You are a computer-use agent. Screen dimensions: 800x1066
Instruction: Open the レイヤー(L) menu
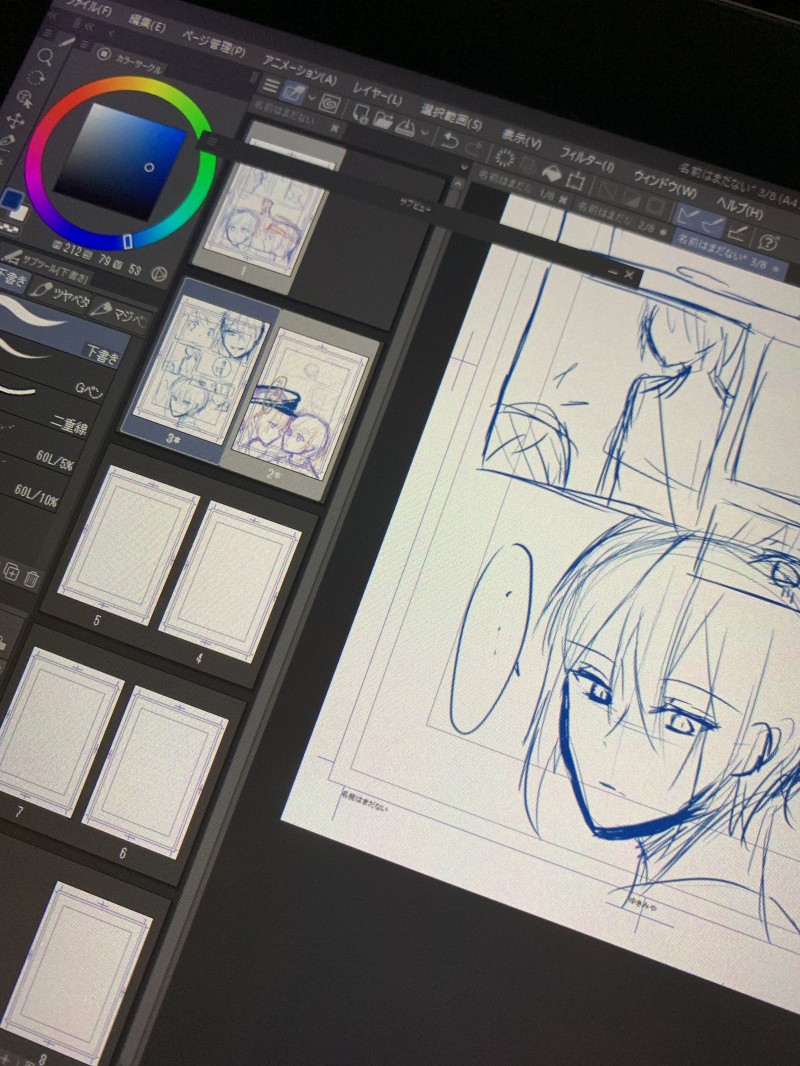tap(377, 95)
